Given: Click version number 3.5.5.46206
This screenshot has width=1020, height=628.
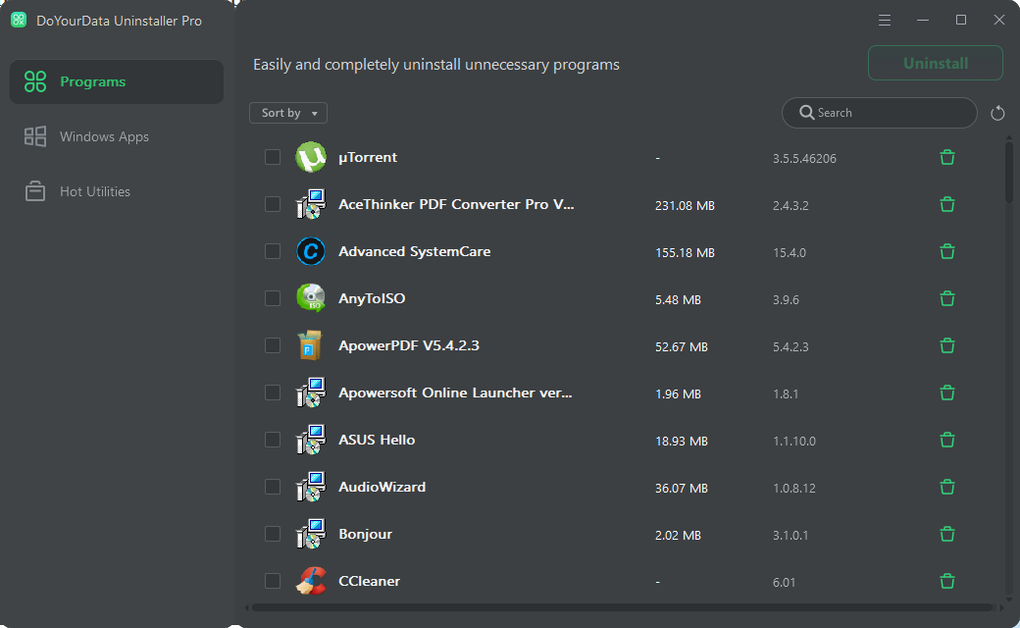Looking at the screenshot, I should point(805,159).
